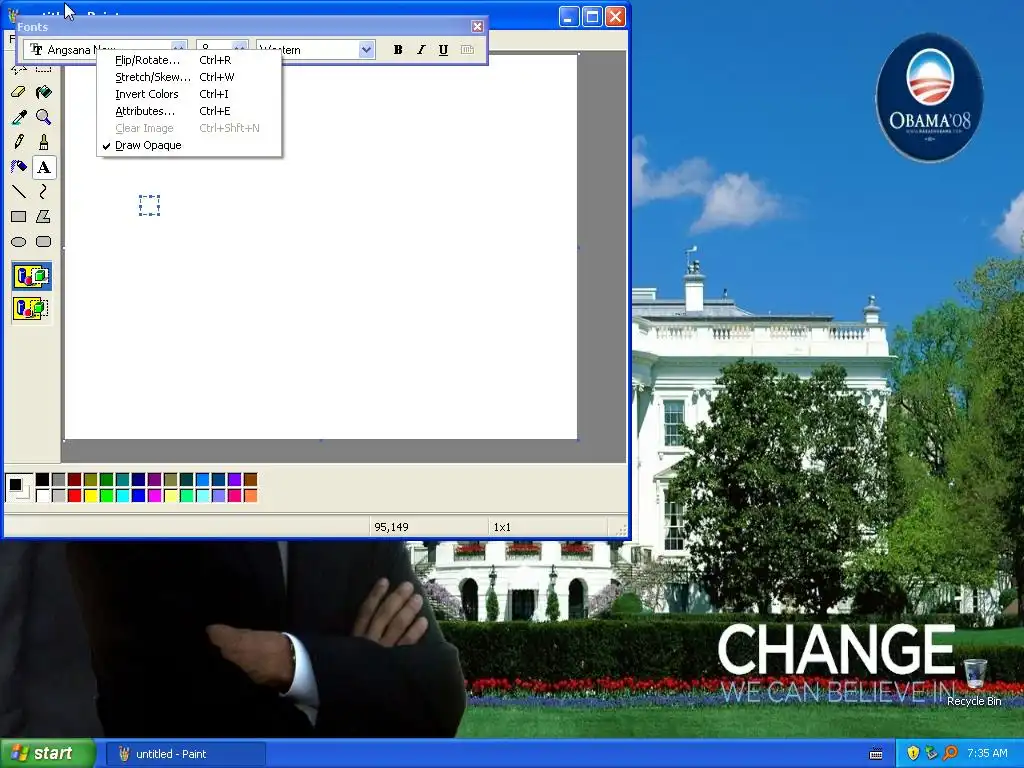
Task: Select the Ellipse shape tool
Action: click(x=18, y=242)
